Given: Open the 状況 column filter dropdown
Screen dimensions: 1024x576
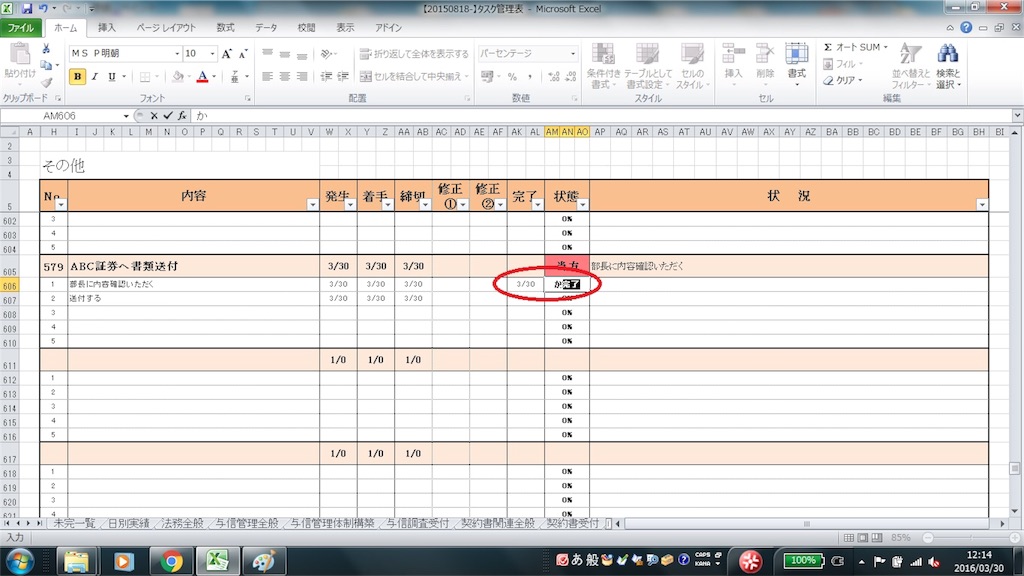Looking at the screenshot, I should tap(982, 204).
